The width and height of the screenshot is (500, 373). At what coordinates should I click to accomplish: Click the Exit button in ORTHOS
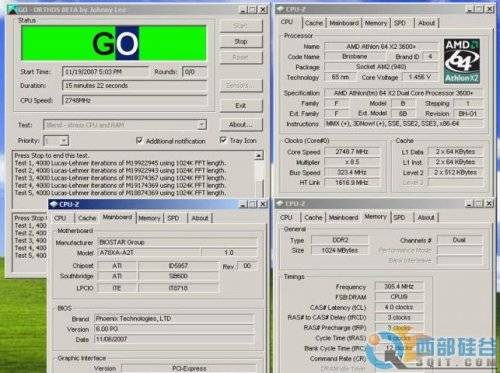pos(241,106)
